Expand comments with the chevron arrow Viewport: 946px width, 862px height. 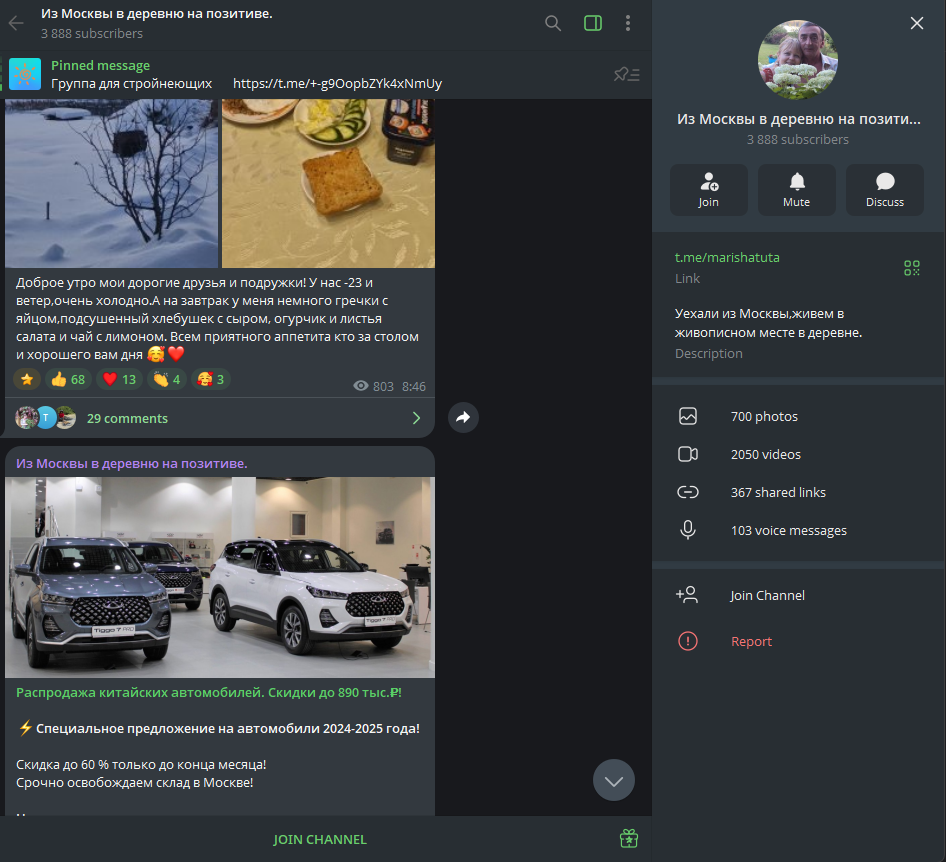[x=416, y=418]
